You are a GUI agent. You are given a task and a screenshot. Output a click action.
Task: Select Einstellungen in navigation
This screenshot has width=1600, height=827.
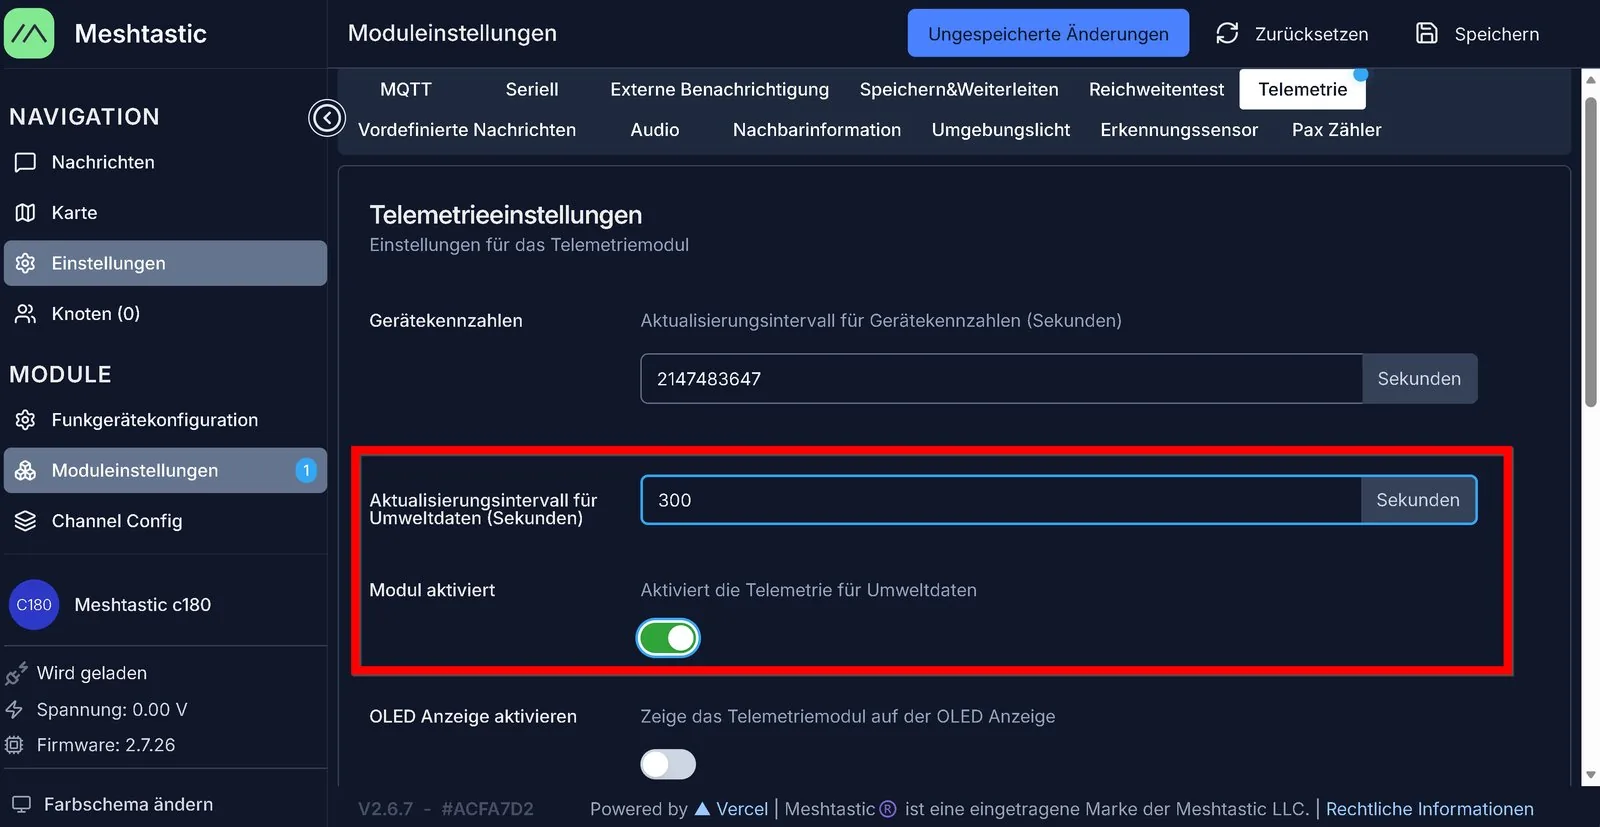point(165,263)
